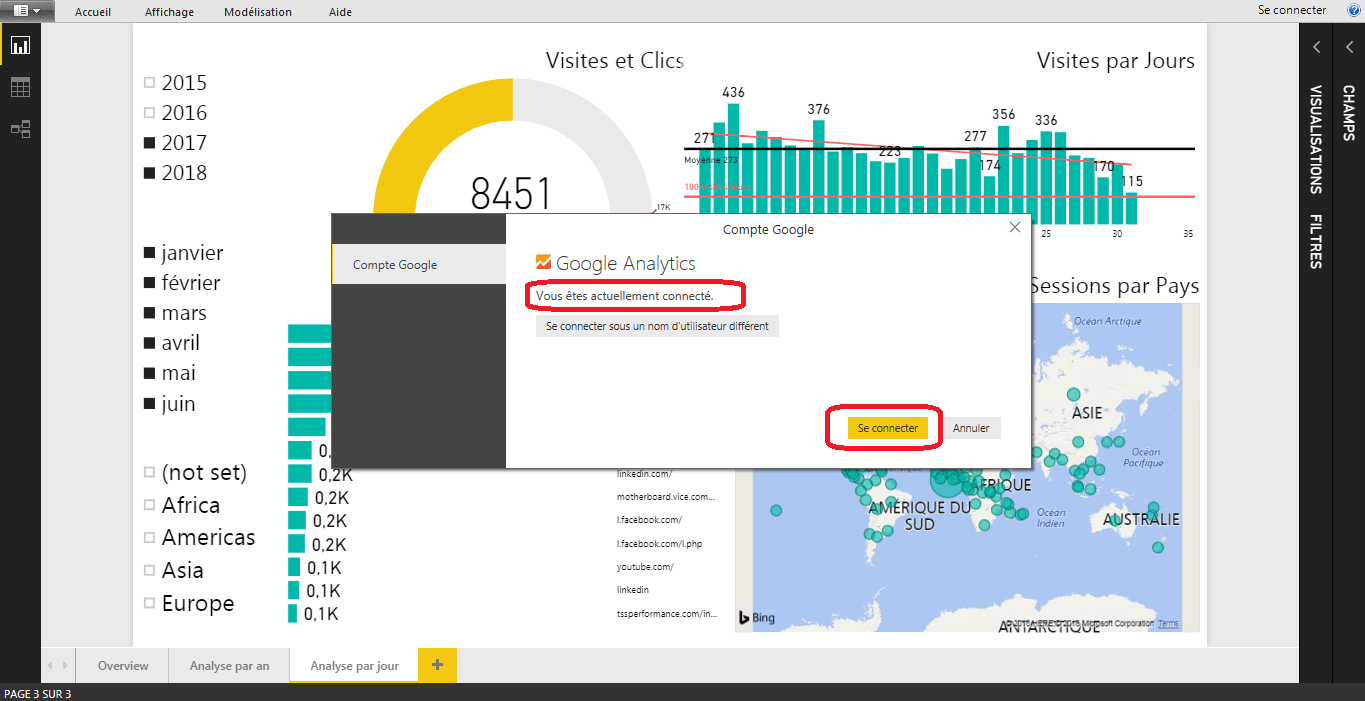
Task: Cancel the dialog with Annuler
Action: point(971,428)
